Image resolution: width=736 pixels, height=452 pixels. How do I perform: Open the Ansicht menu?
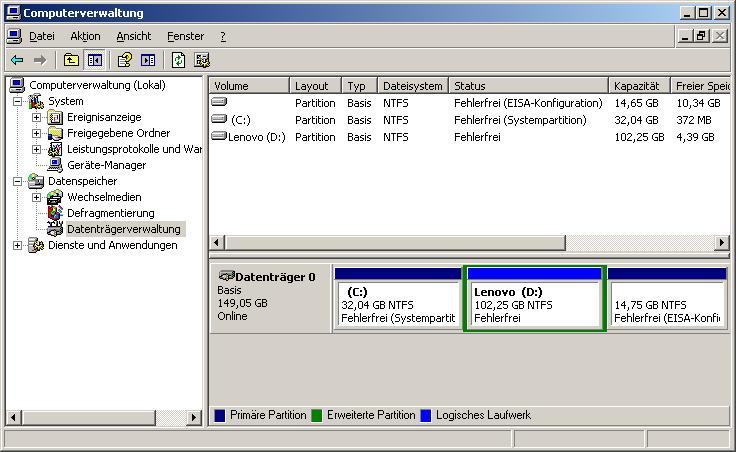[134, 36]
